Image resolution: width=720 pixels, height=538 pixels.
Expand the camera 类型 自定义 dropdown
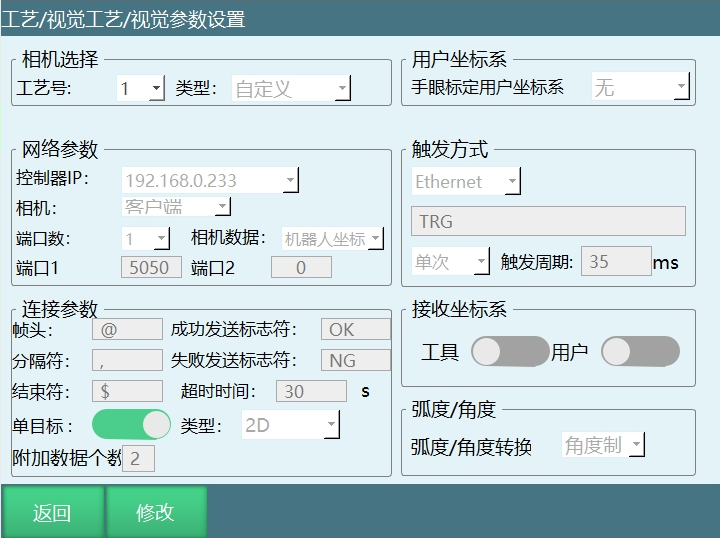(291, 89)
